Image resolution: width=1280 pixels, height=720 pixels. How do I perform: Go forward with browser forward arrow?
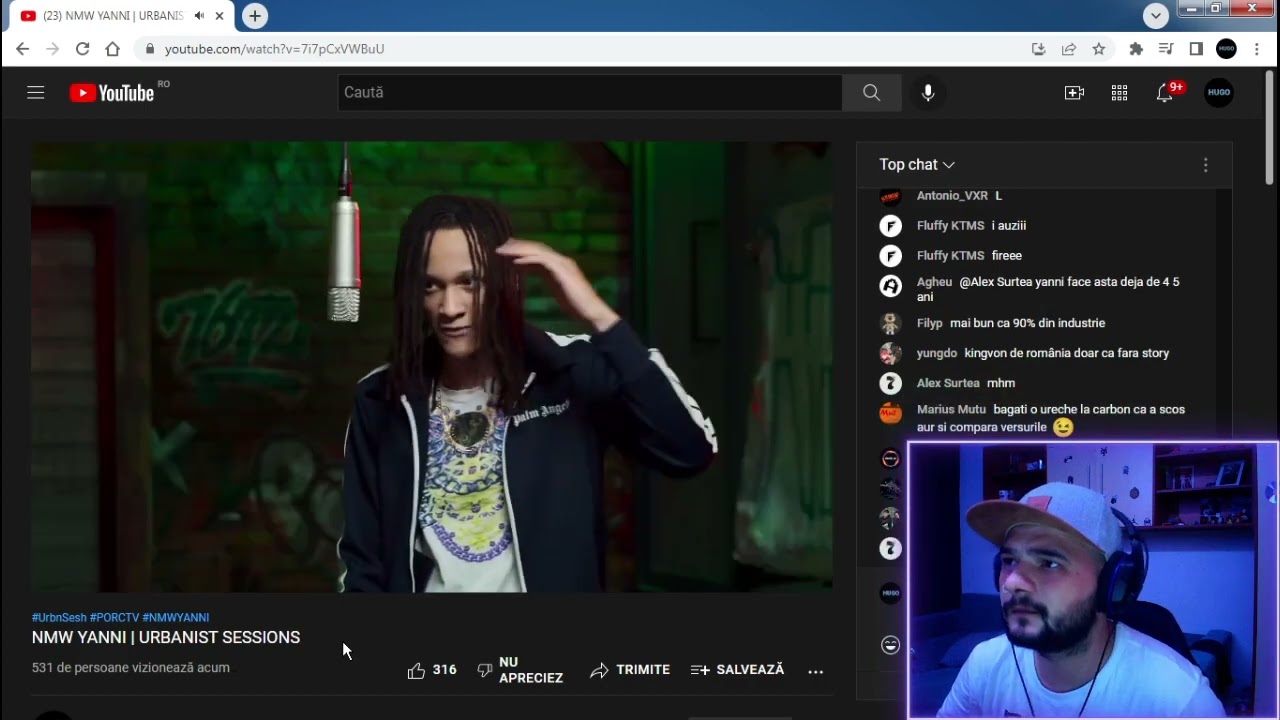point(52,49)
